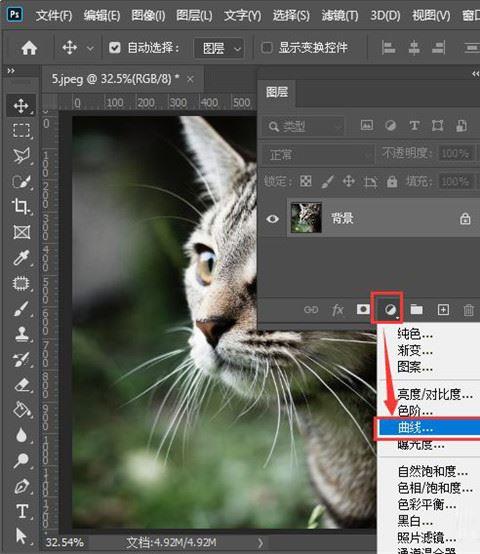This screenshot has height=554, width=480.
Task: Select the Polygonal Lasso tool
Action: 21,155
